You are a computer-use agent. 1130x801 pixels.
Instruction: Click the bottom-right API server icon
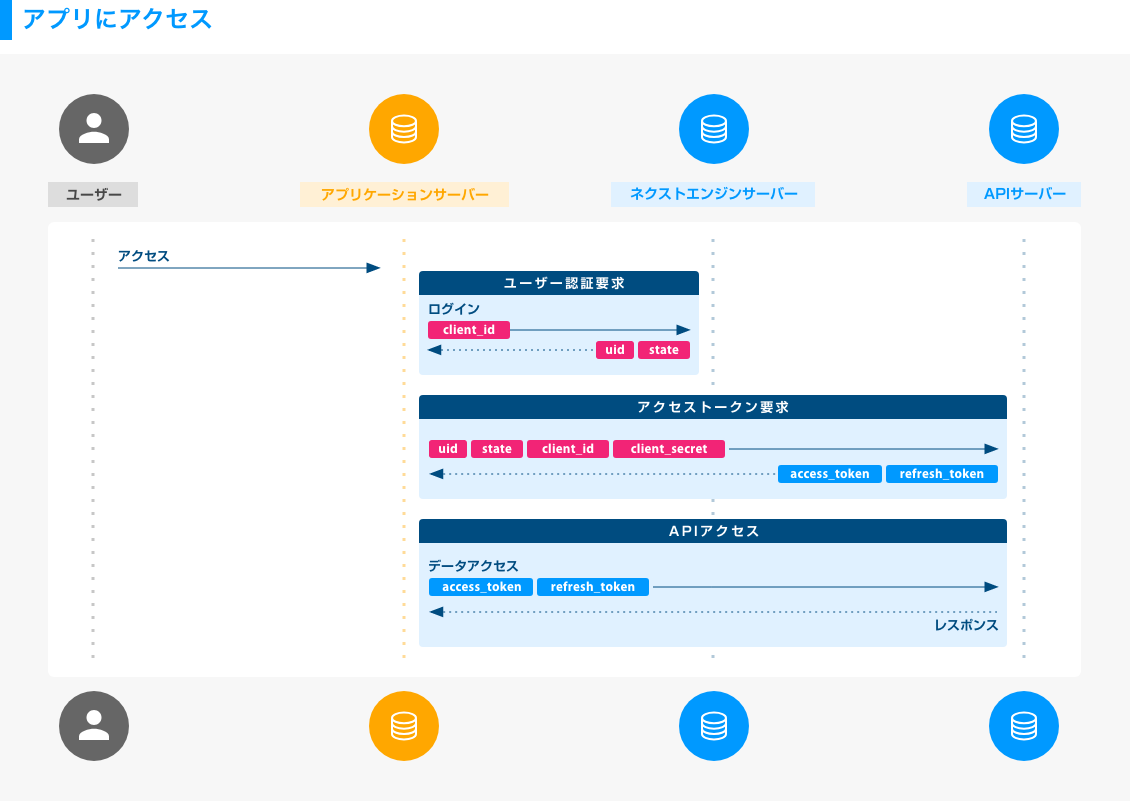tap(1023, 726)
